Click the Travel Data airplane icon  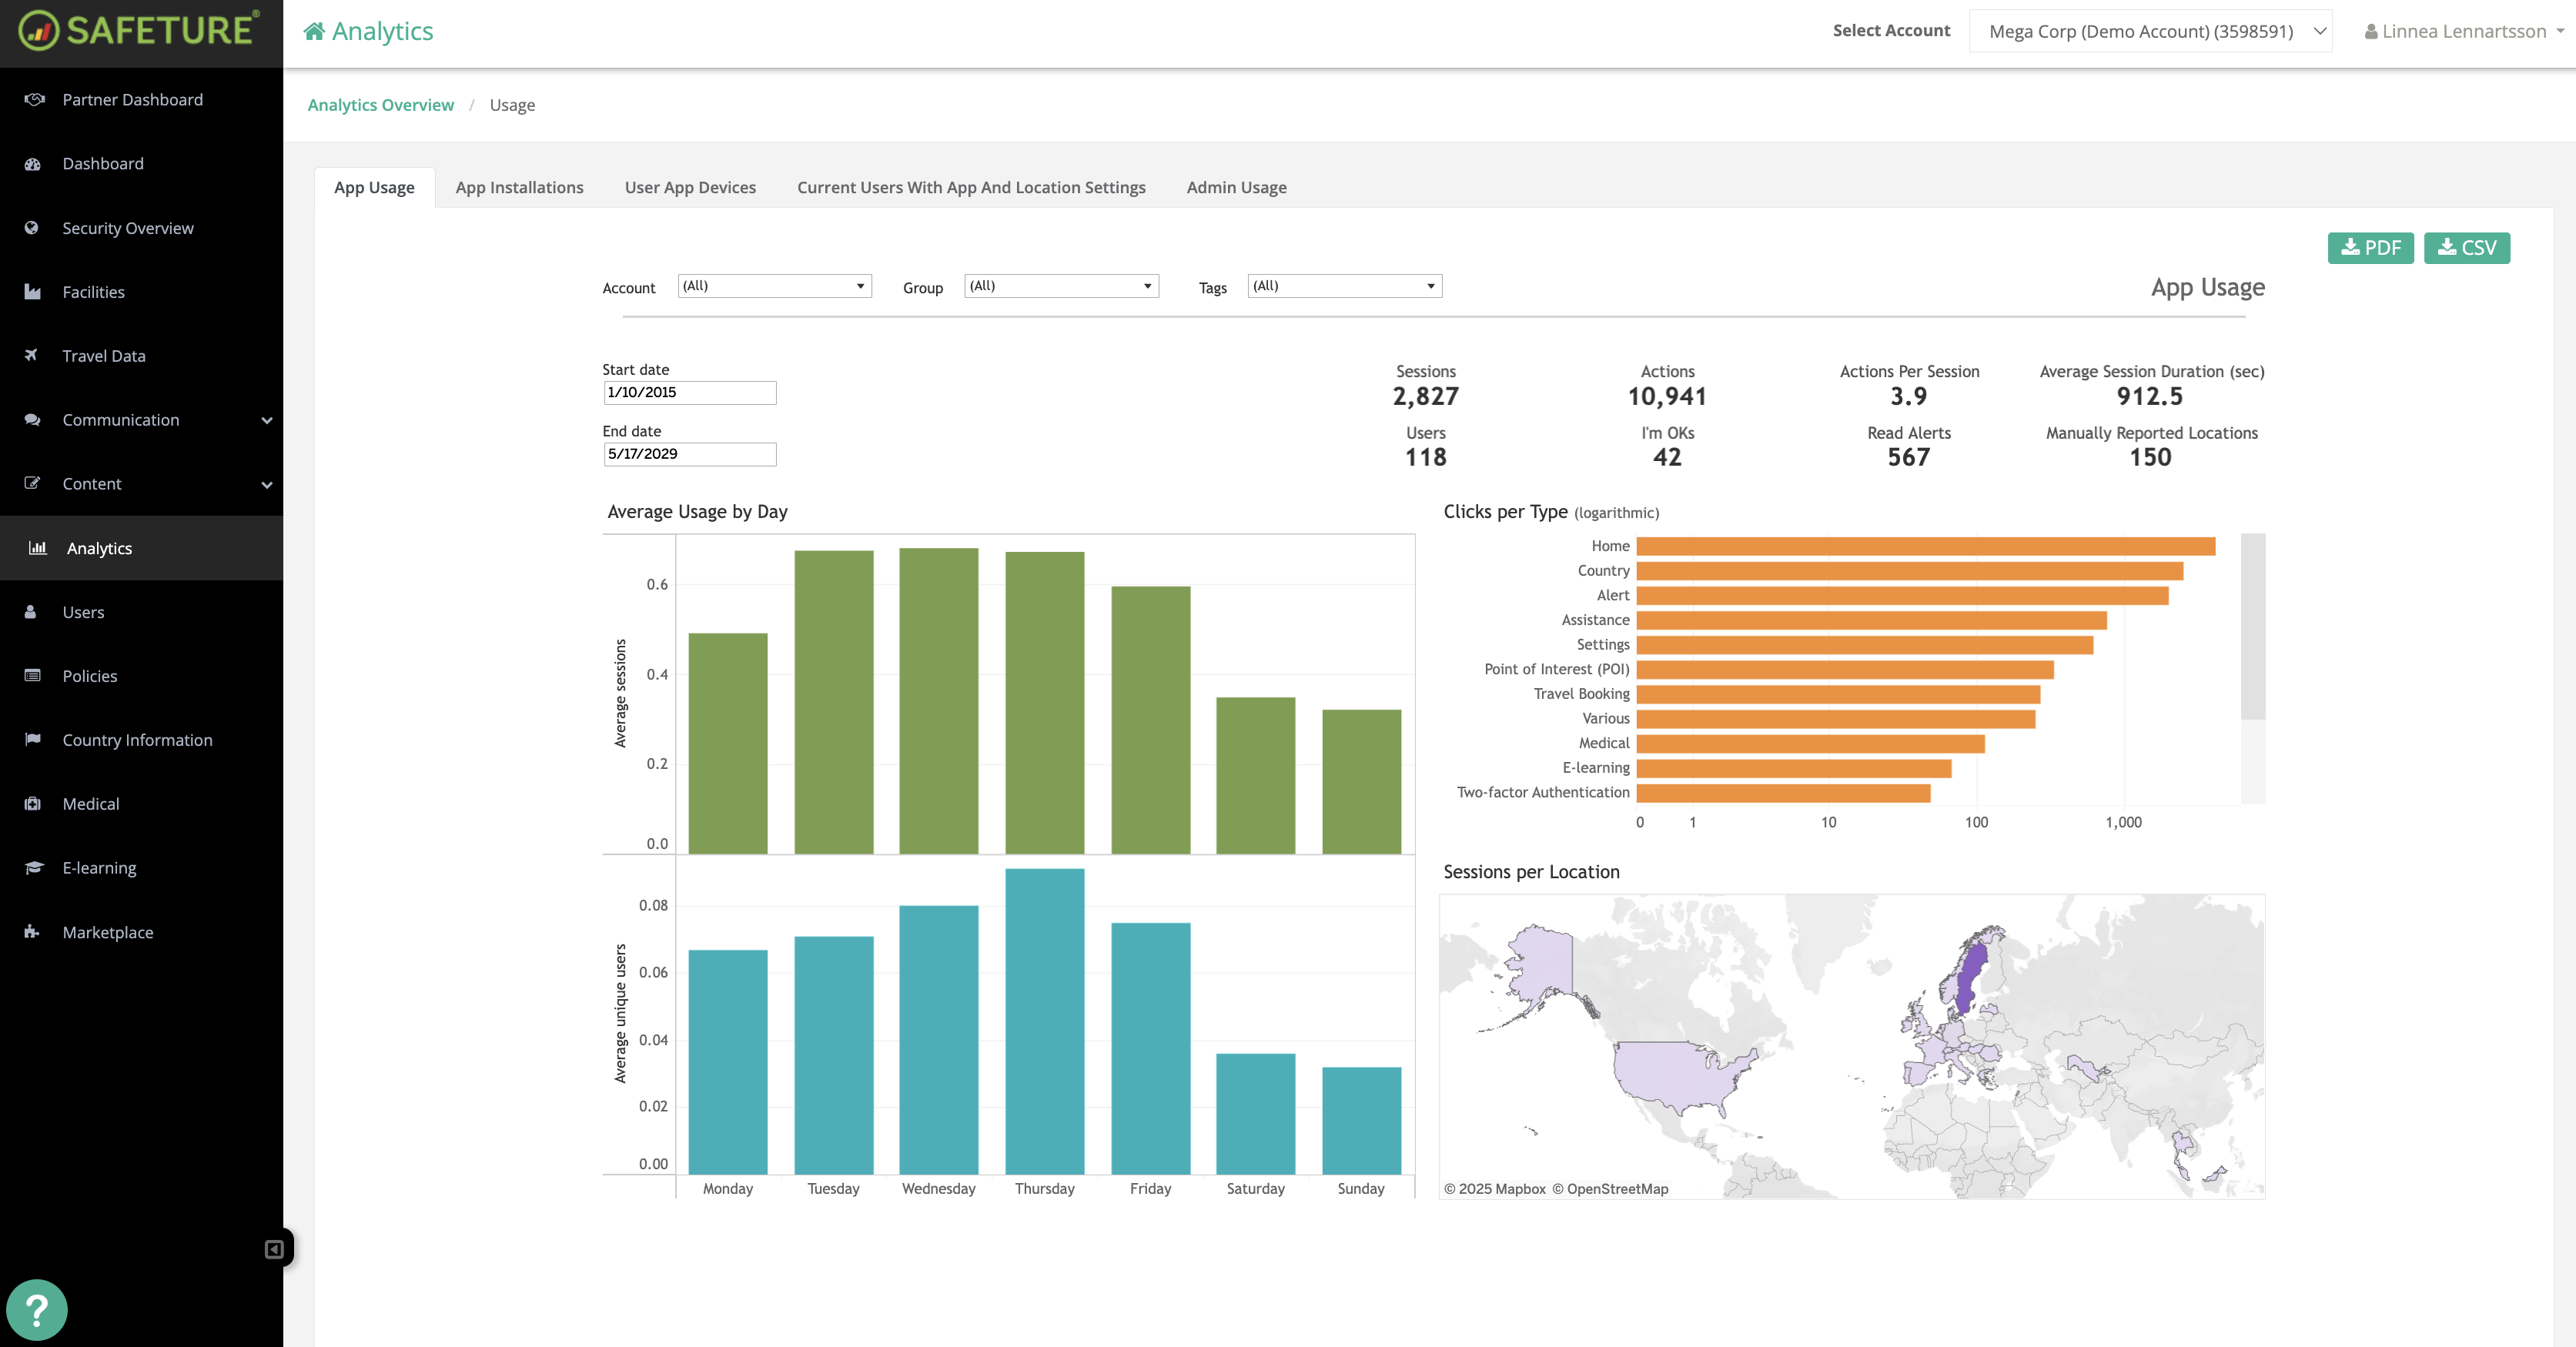(x=32, y=355)
